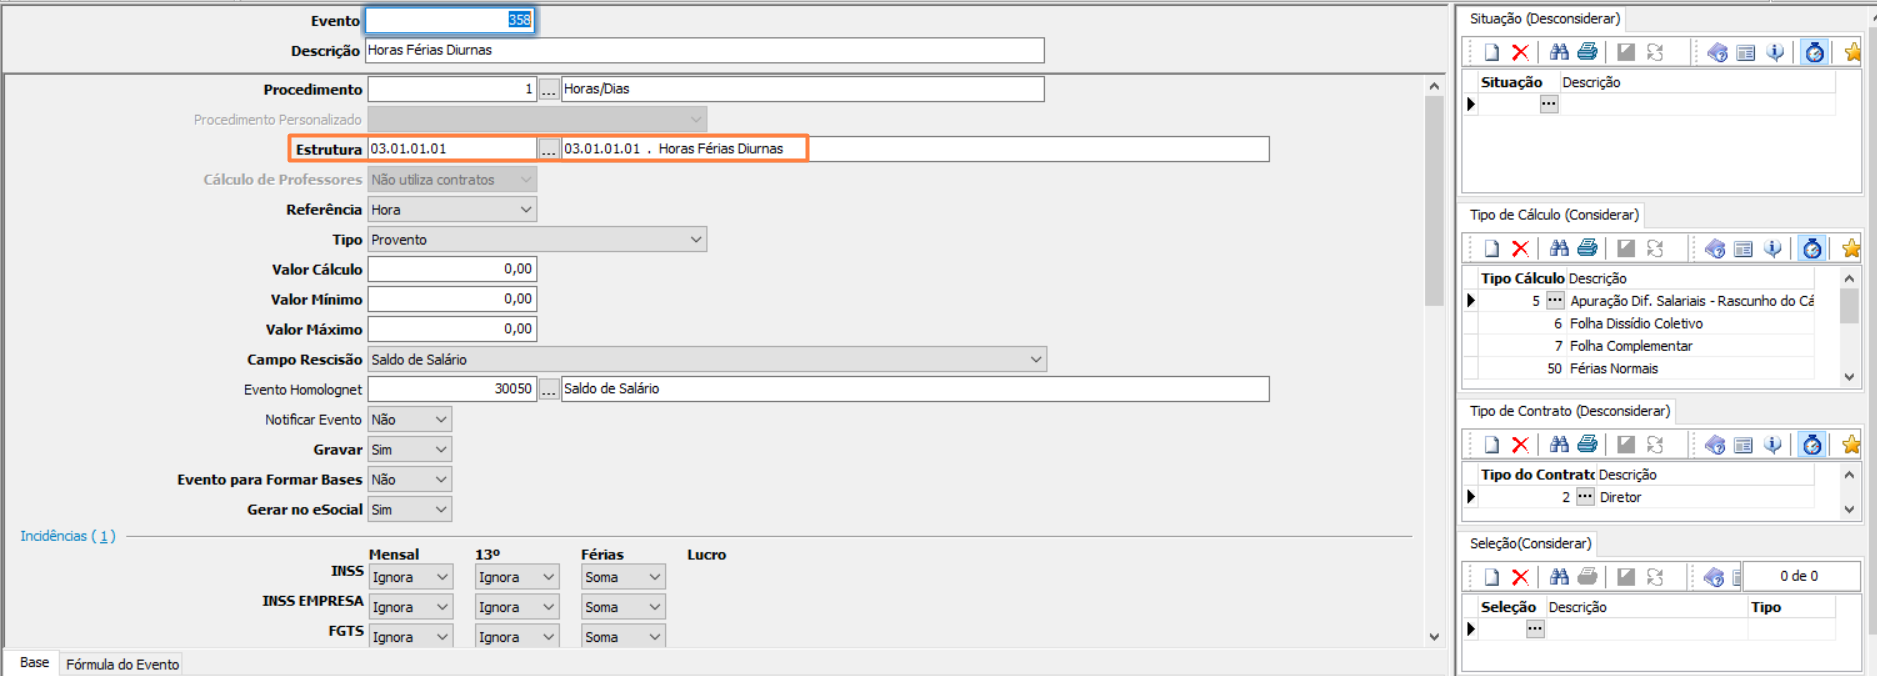1877x676 pixels.
Task: Click the binoculars search icon in Tipo de Contrato toolbar
Action: click(x=1558, y=444)
